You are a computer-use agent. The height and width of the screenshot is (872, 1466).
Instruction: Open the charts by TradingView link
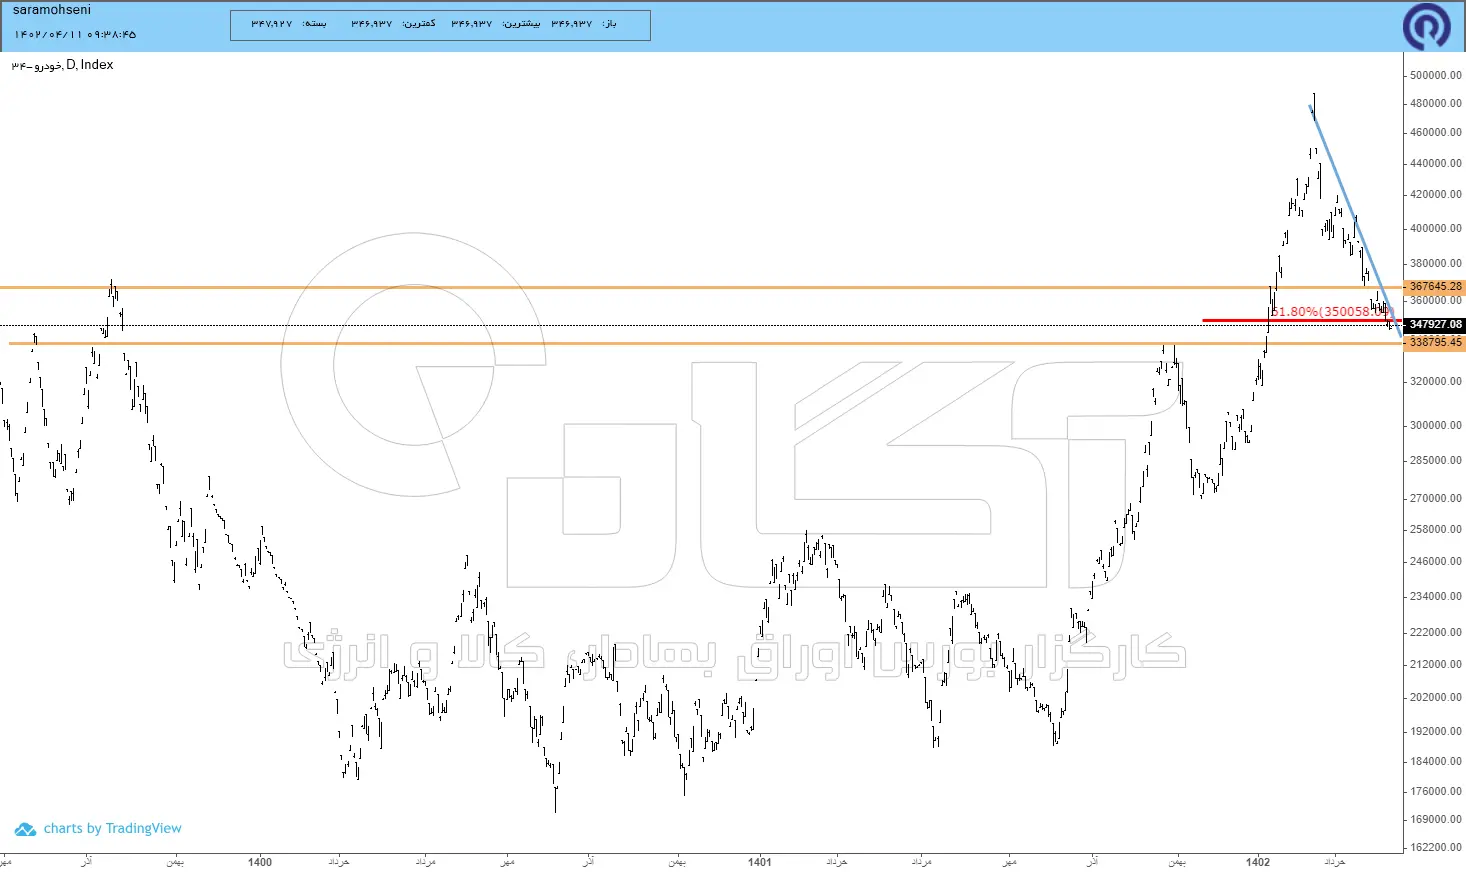point(113,829)
